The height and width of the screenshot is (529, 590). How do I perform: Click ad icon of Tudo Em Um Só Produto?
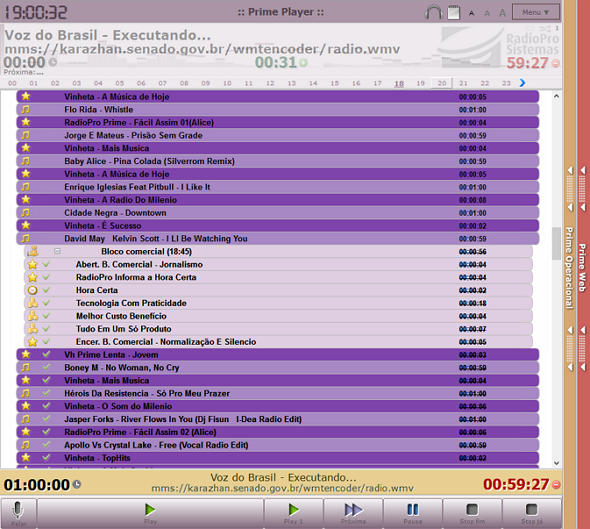click(33, 328)
